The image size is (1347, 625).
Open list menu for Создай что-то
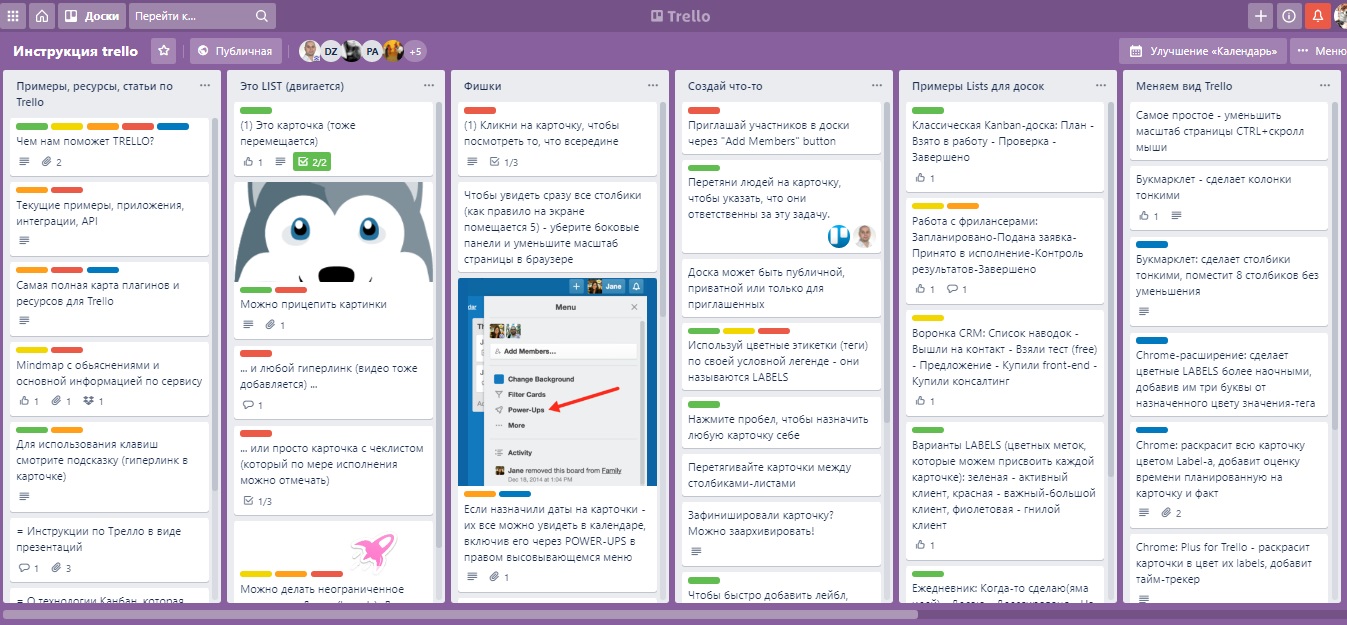(x=876, y=86)
